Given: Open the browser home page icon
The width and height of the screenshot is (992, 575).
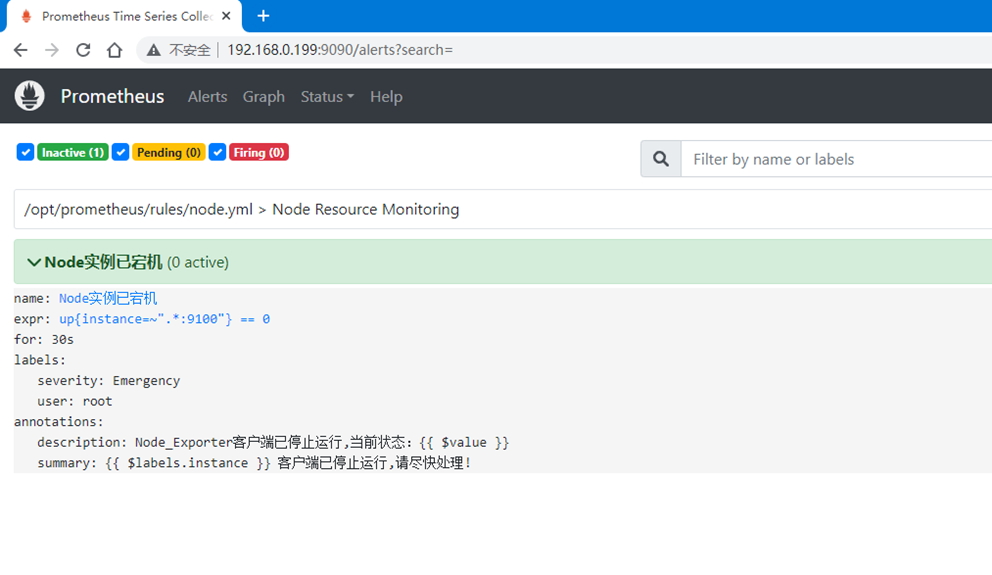Looking at the screenshot, I should [115, 50].
